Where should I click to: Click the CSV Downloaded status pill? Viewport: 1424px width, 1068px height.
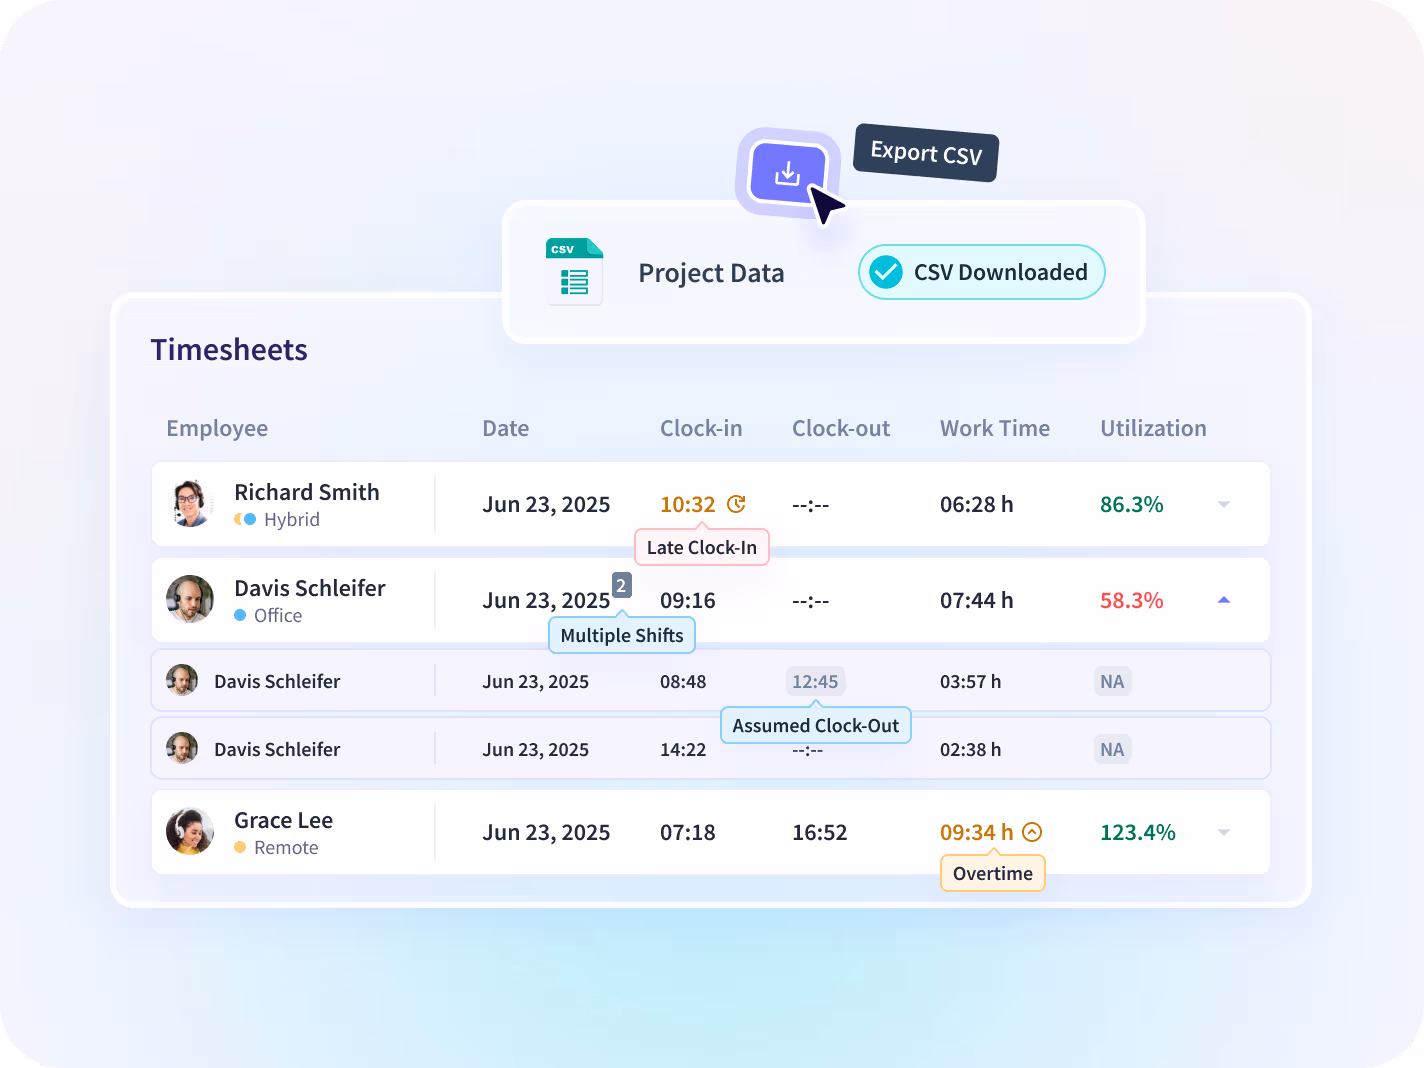982,272
